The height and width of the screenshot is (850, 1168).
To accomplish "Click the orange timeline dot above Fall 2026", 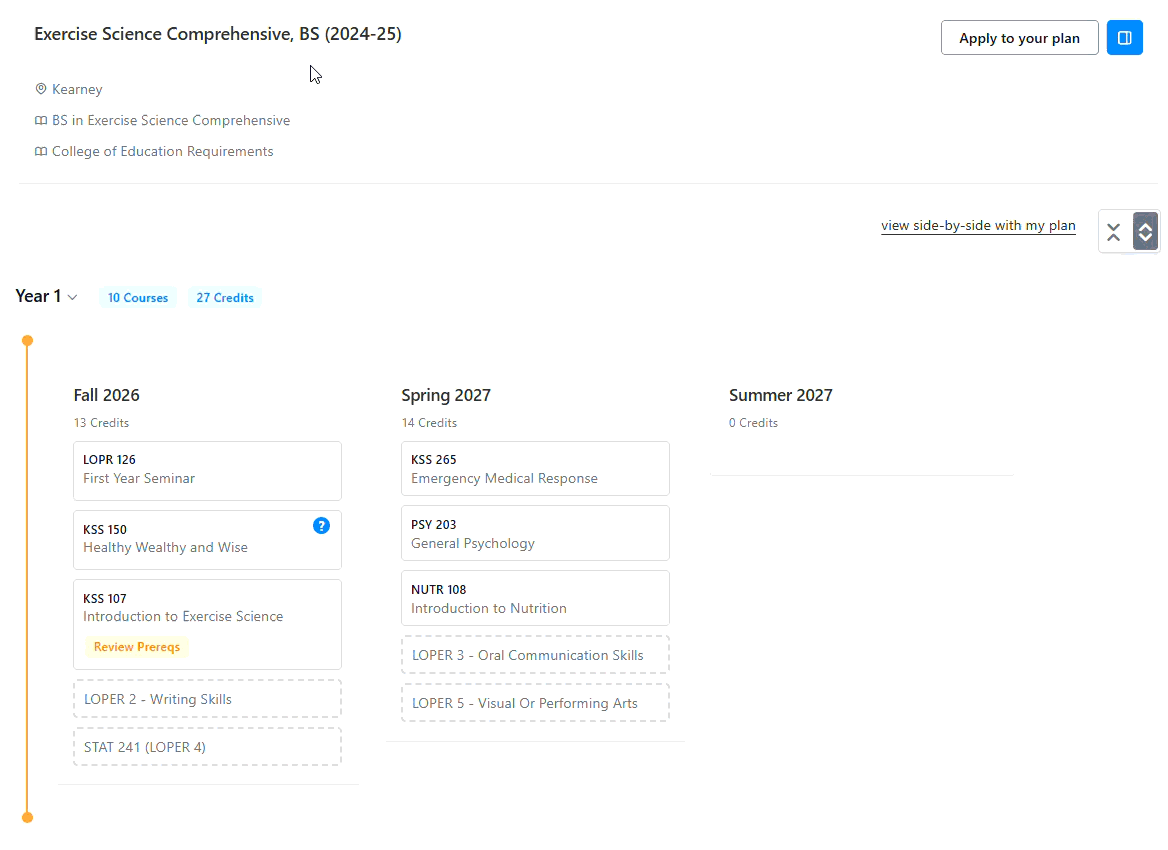I will pyautogui.click(x=28, y=340).
